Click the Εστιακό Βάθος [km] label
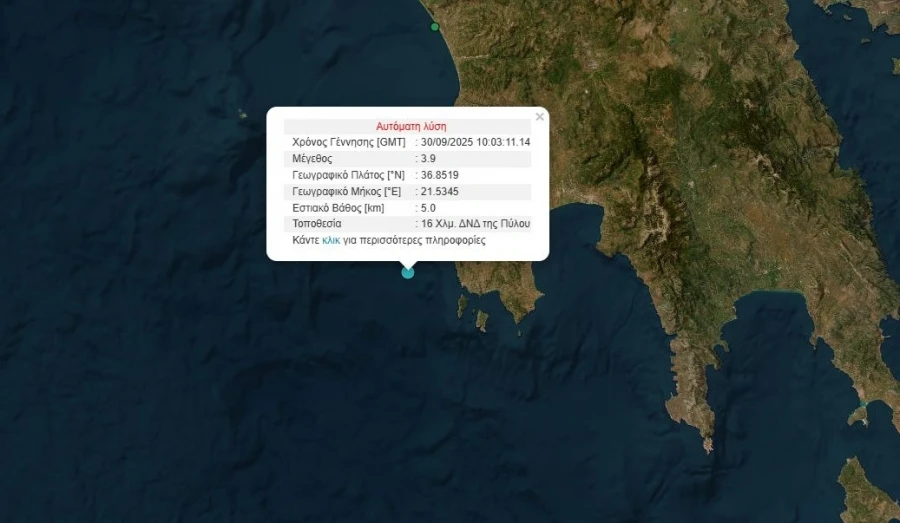Image resolution: width=900 pixels, height=523 pixels. 339,208
